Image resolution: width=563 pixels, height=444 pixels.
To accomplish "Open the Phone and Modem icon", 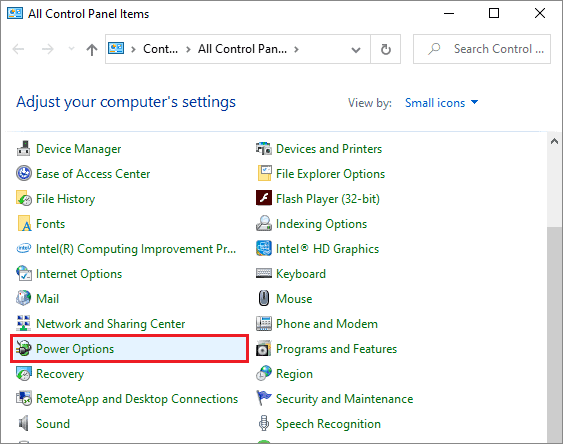I will tap(264, 323).
